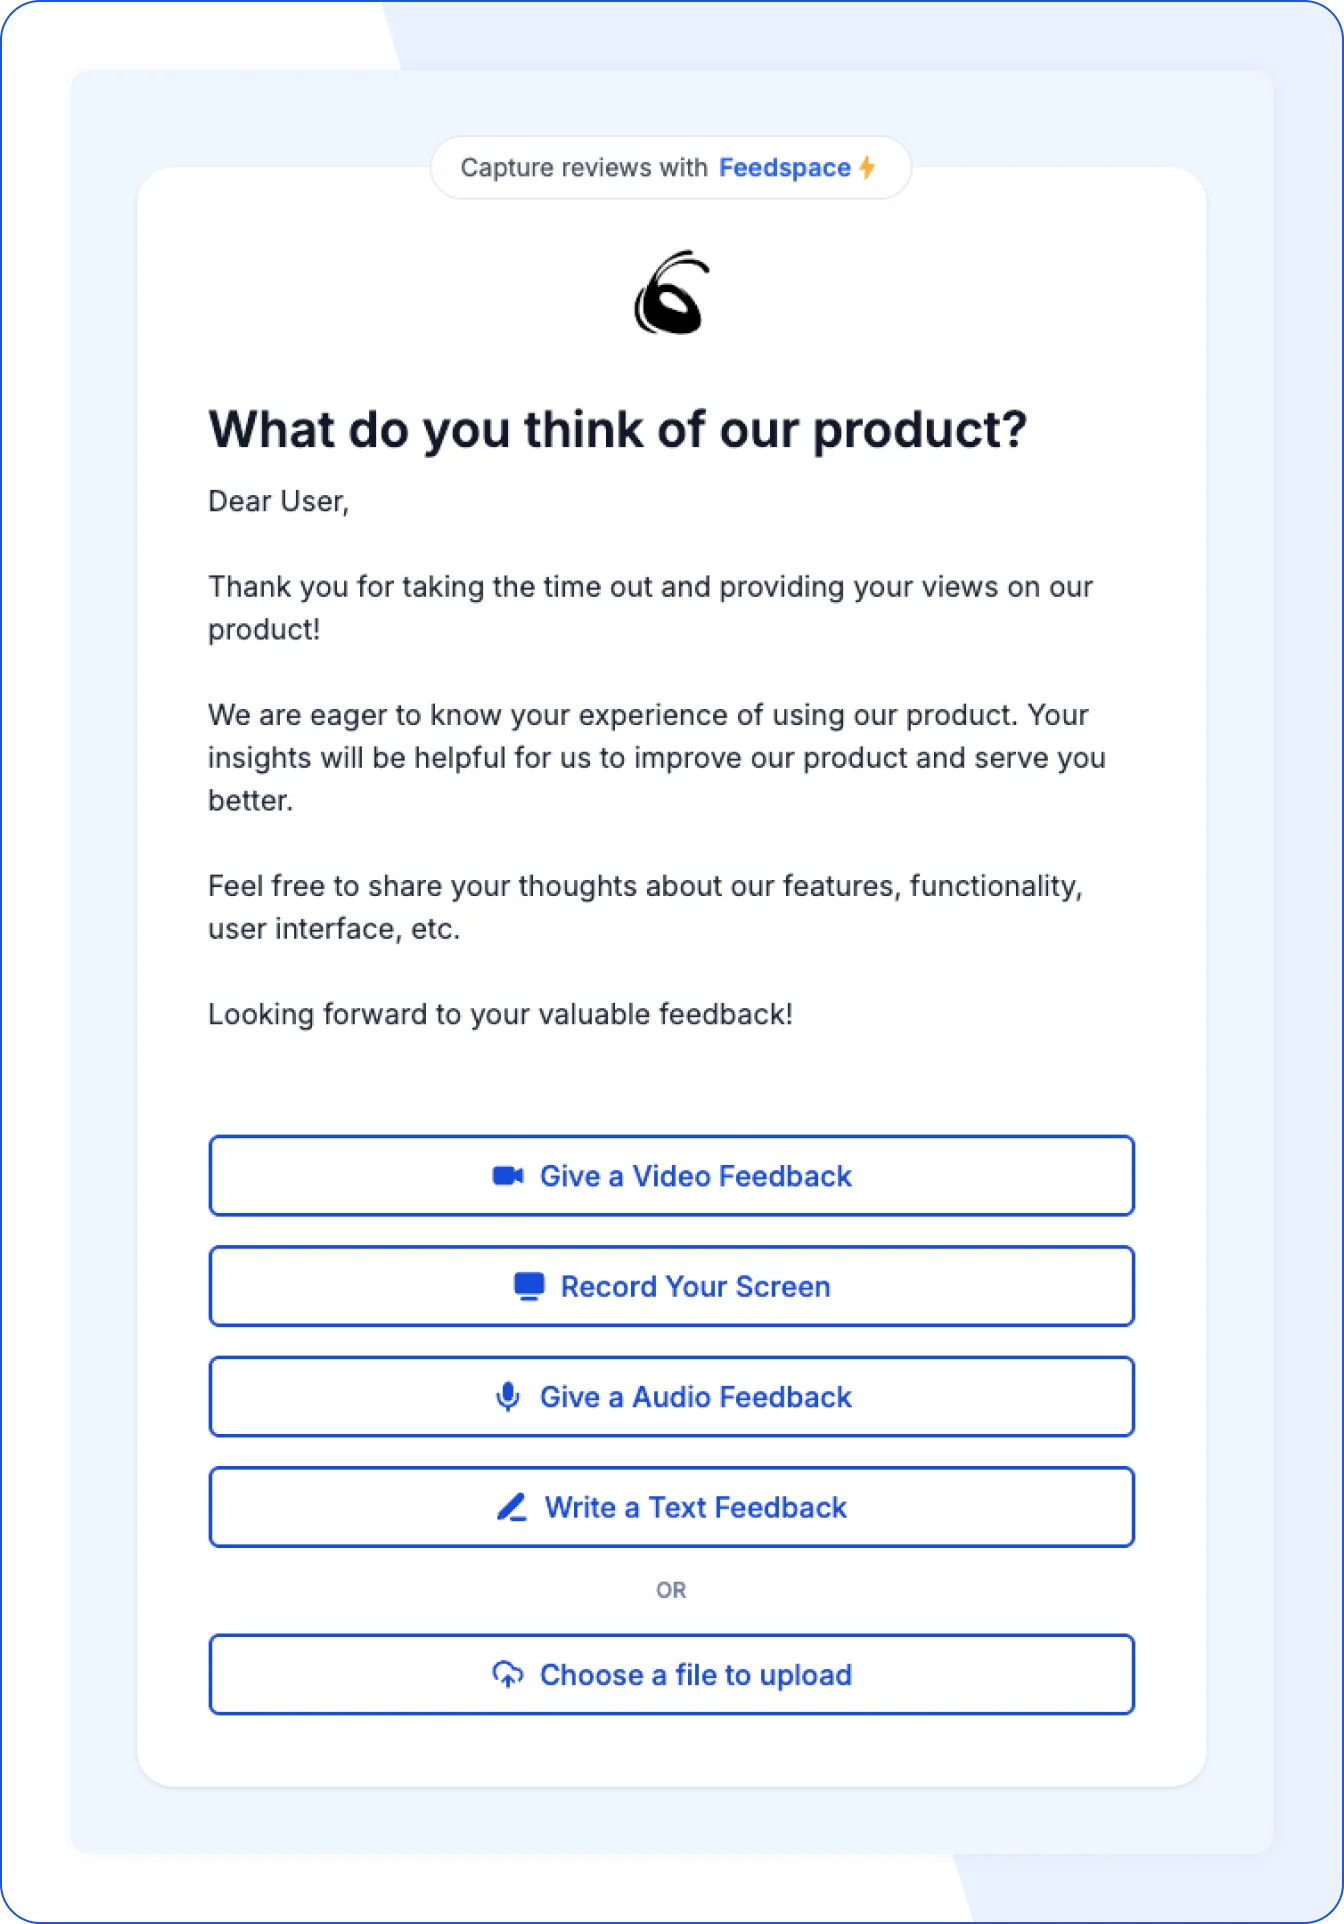Click the monitor icon on Record Your Screen

point(527,1286)
